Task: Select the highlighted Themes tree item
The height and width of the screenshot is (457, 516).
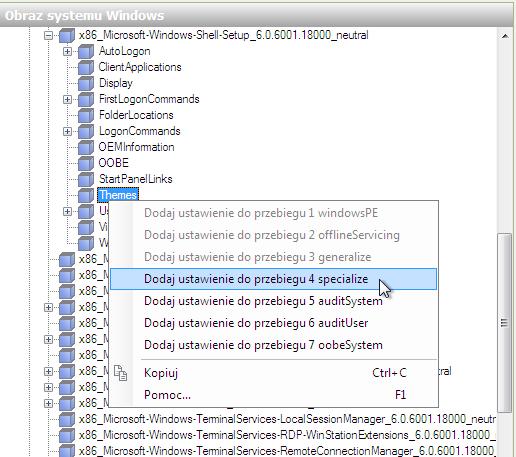Action: pos(118,195)
